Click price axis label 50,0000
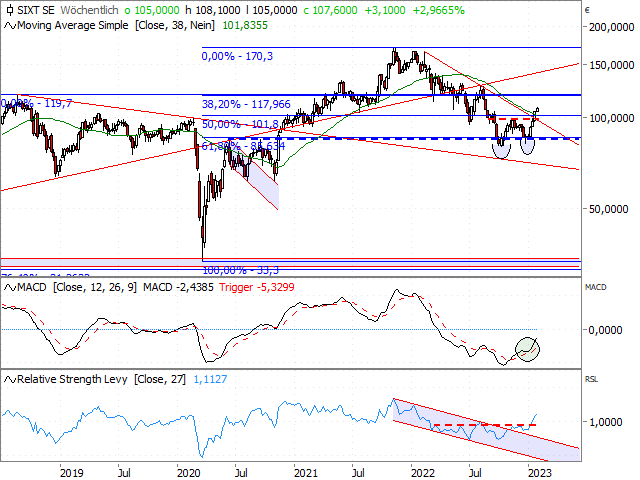The width and height of the screenshot is (640, 480). pyautogui.click(x=608, y=209)
